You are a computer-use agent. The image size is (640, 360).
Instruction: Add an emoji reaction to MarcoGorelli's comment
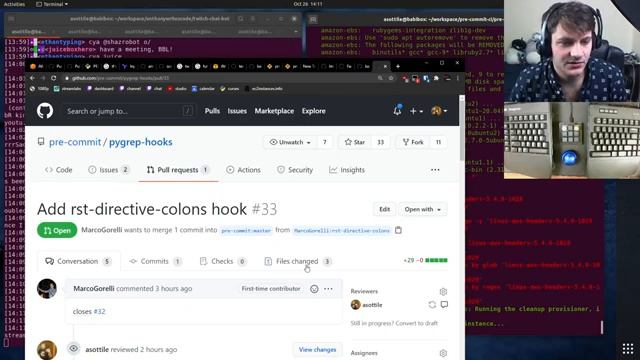pyautogui.click(x=314, y=289)
